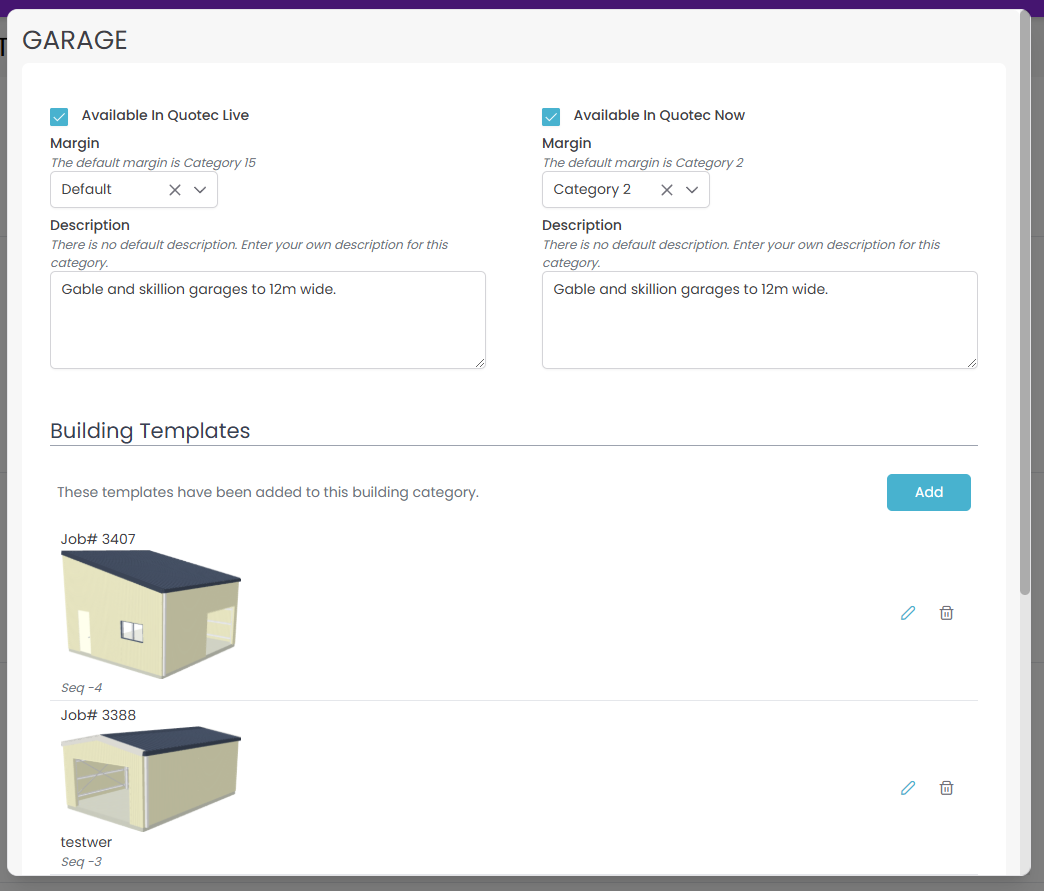Grab resize handle of Quotec Now description
1044x891 pixels.
click(972, 363)
